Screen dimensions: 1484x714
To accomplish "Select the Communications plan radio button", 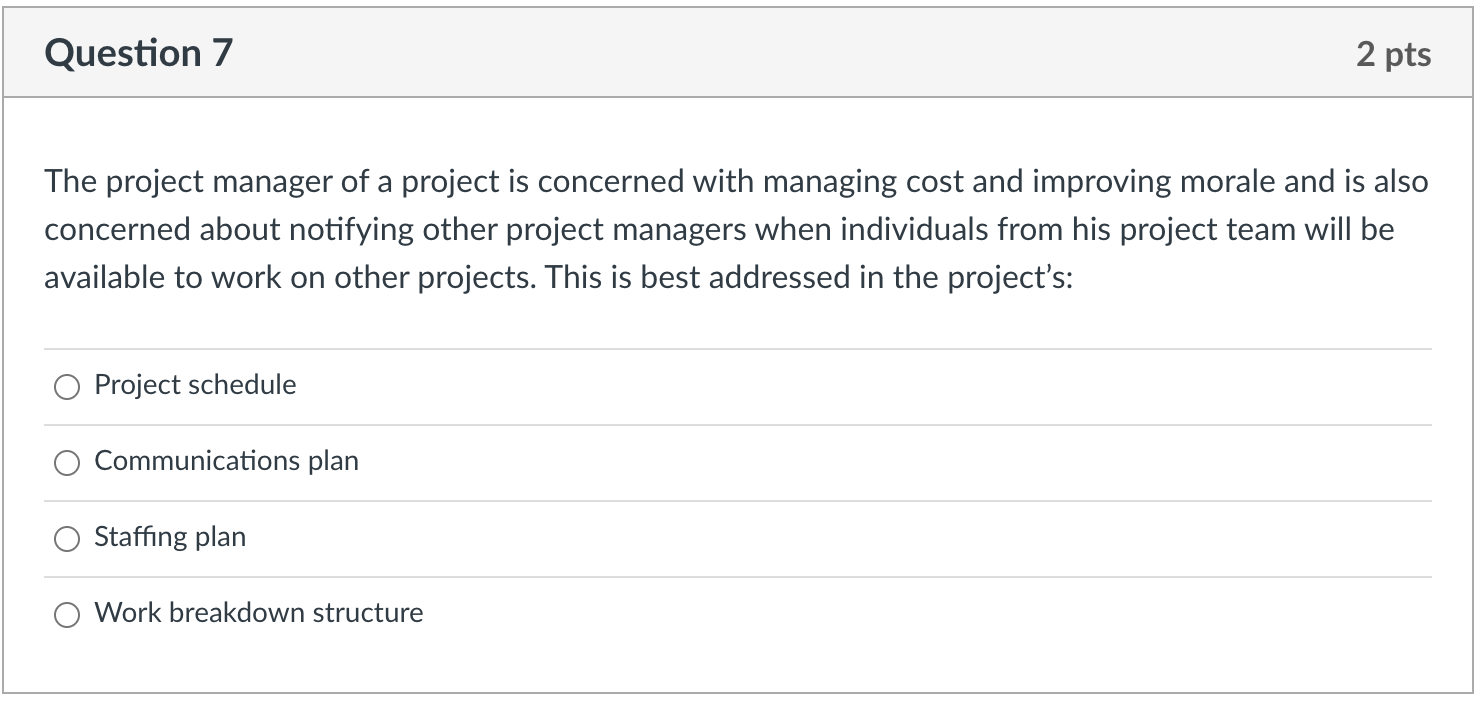I will click(67, 462).
